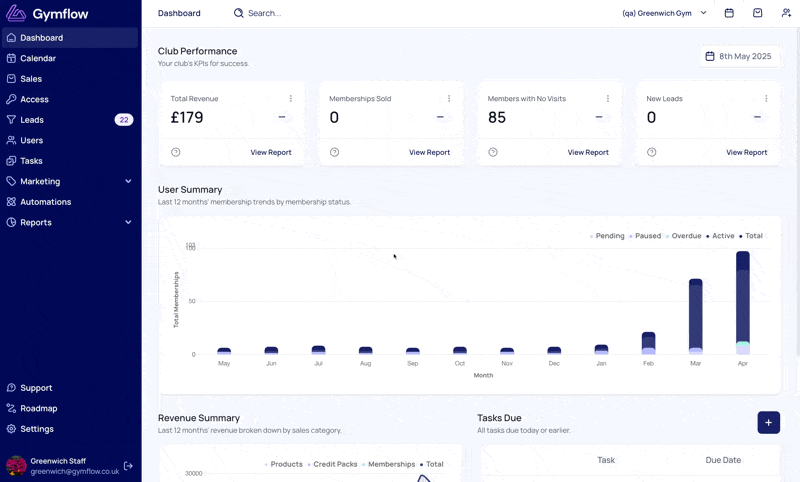Expand the Marketing sidebar submenu

pyautogui.click(x=128, y=181)
